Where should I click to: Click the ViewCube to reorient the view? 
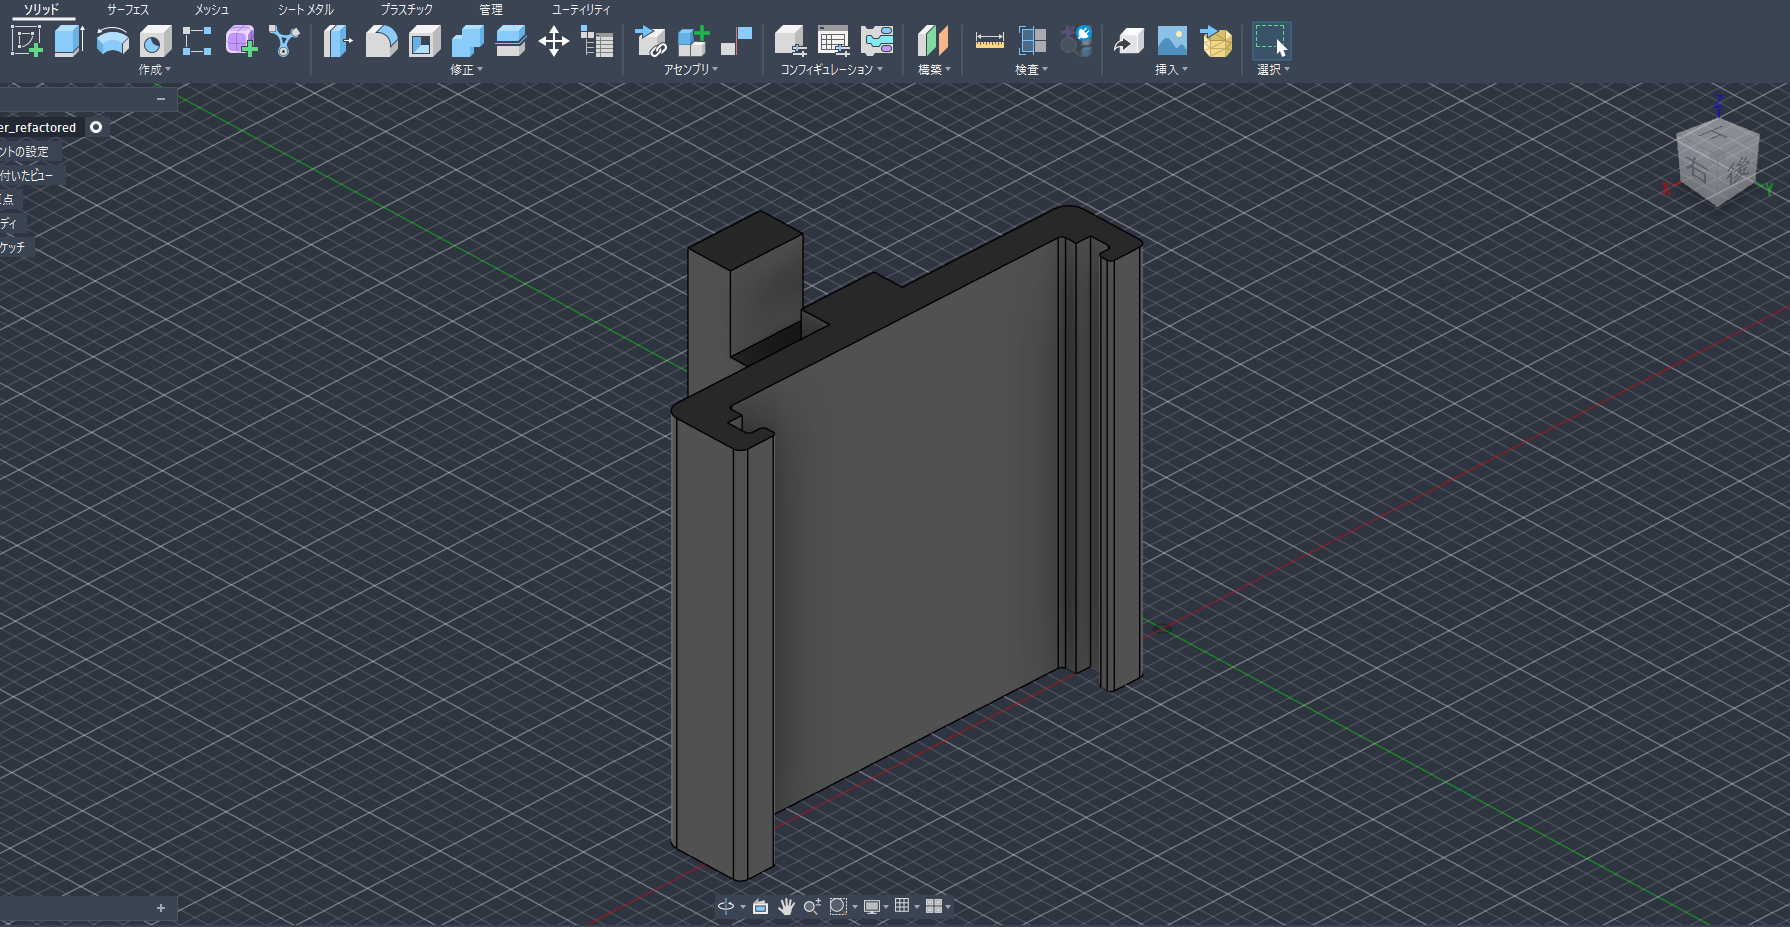(x=1717, y=162)
